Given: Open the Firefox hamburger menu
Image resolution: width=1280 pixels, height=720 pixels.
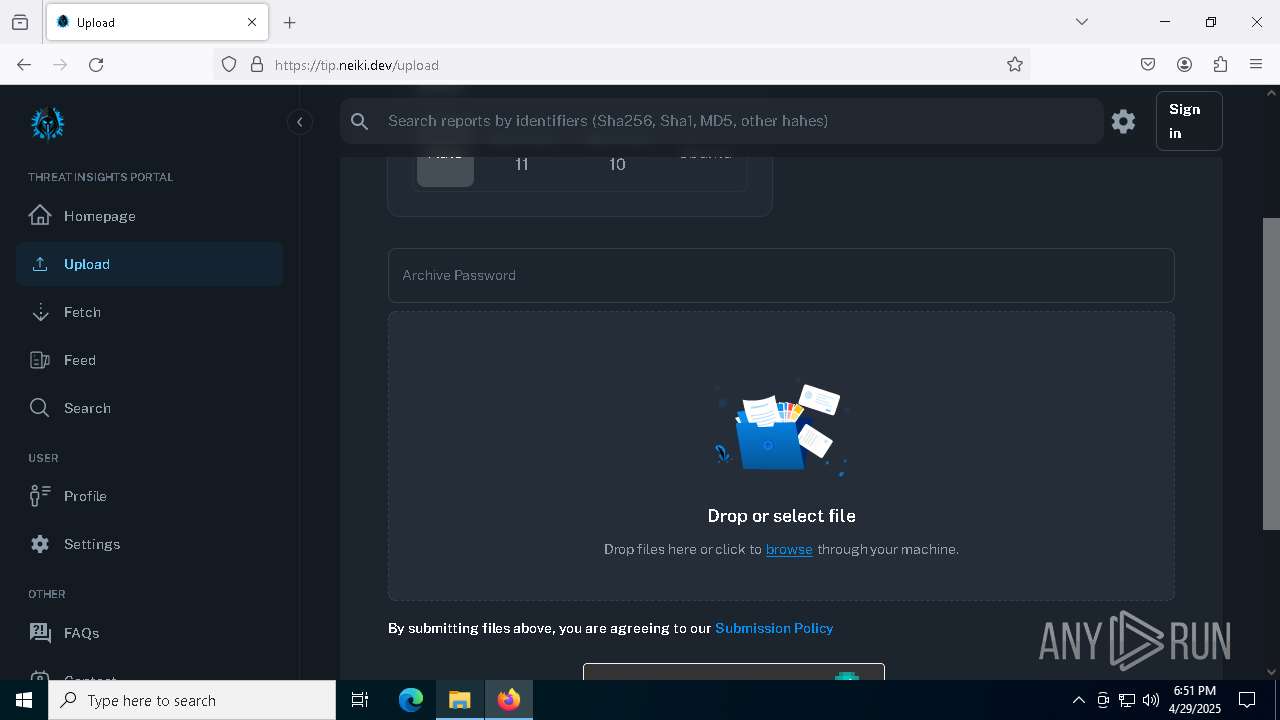Looking at the screenshot, I should [1256, 64].
